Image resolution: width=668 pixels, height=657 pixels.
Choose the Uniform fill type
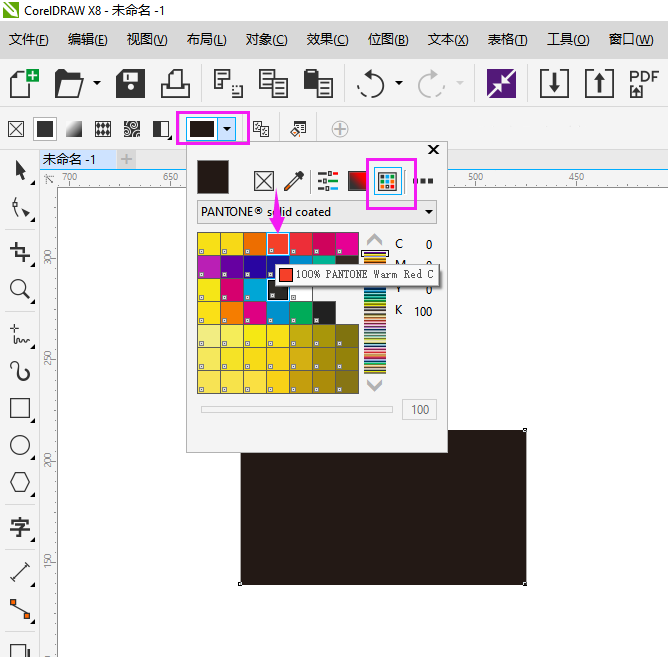[x=45, y=129]
